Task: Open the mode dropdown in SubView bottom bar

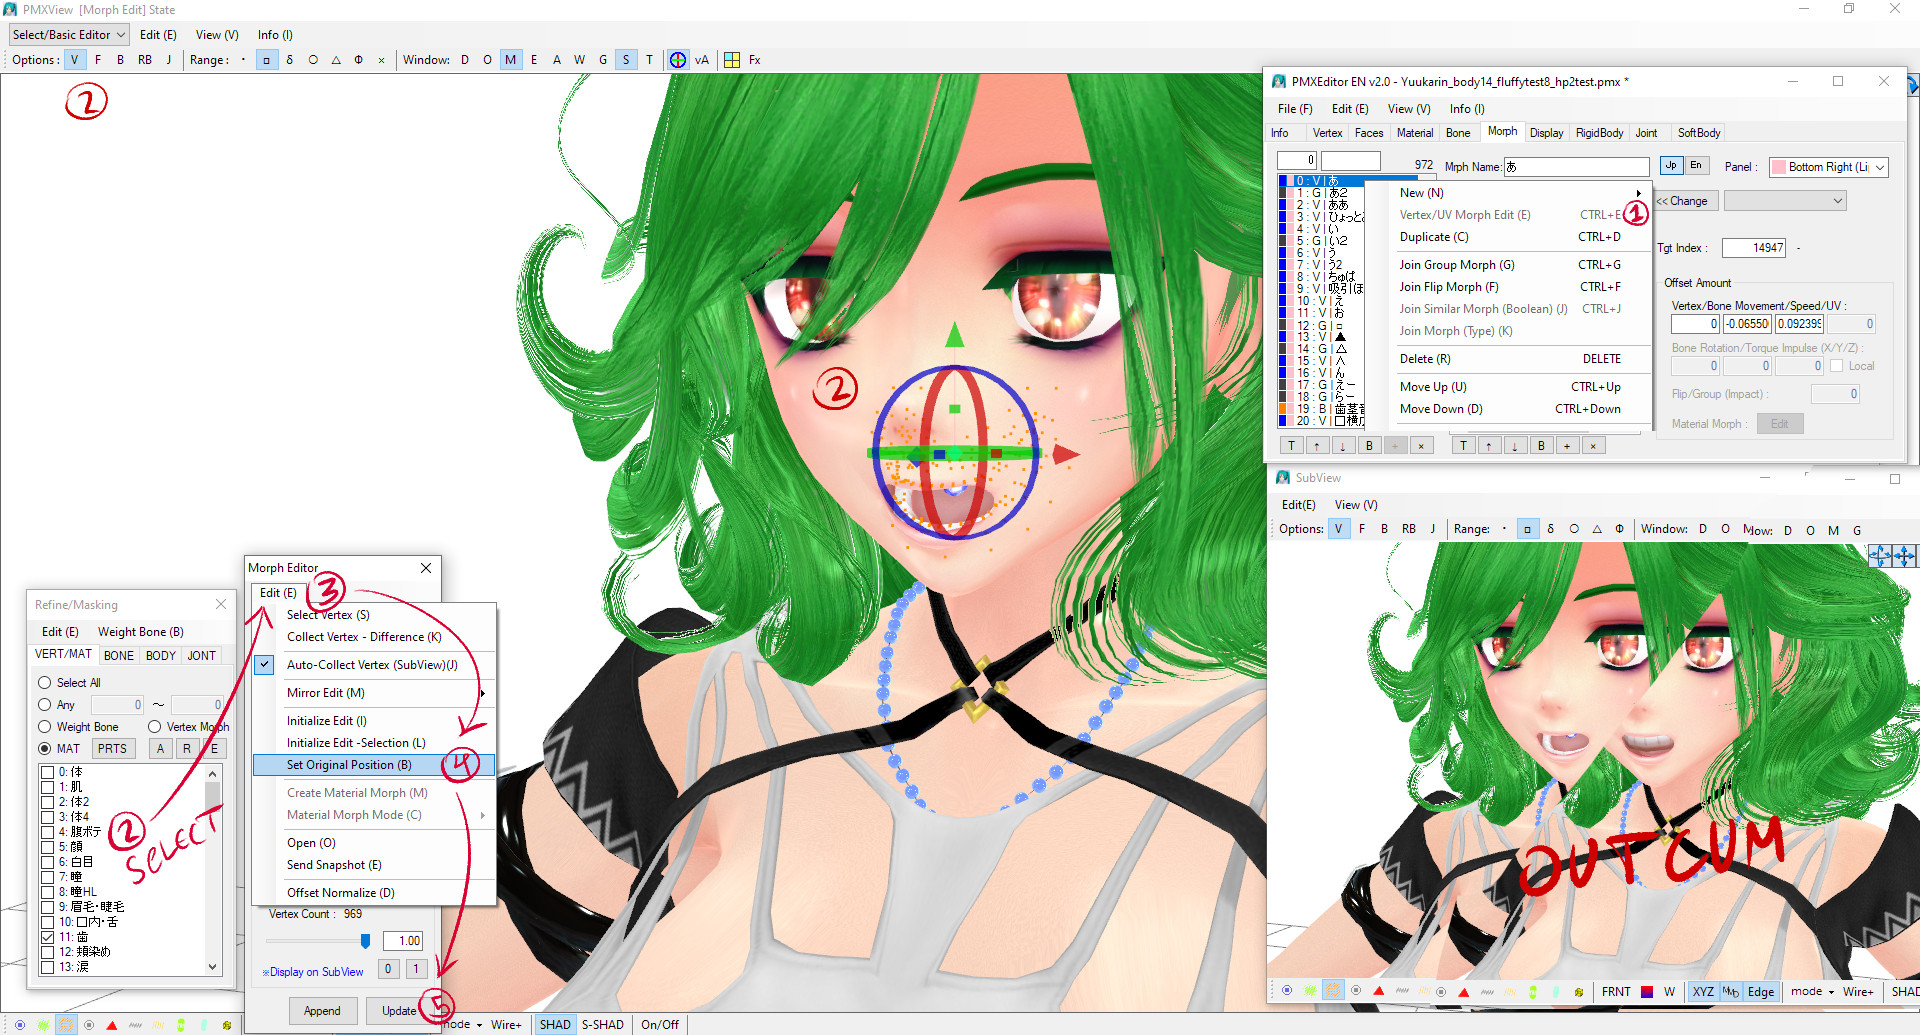Action: pyautogui.click(x=1812, y=992)
